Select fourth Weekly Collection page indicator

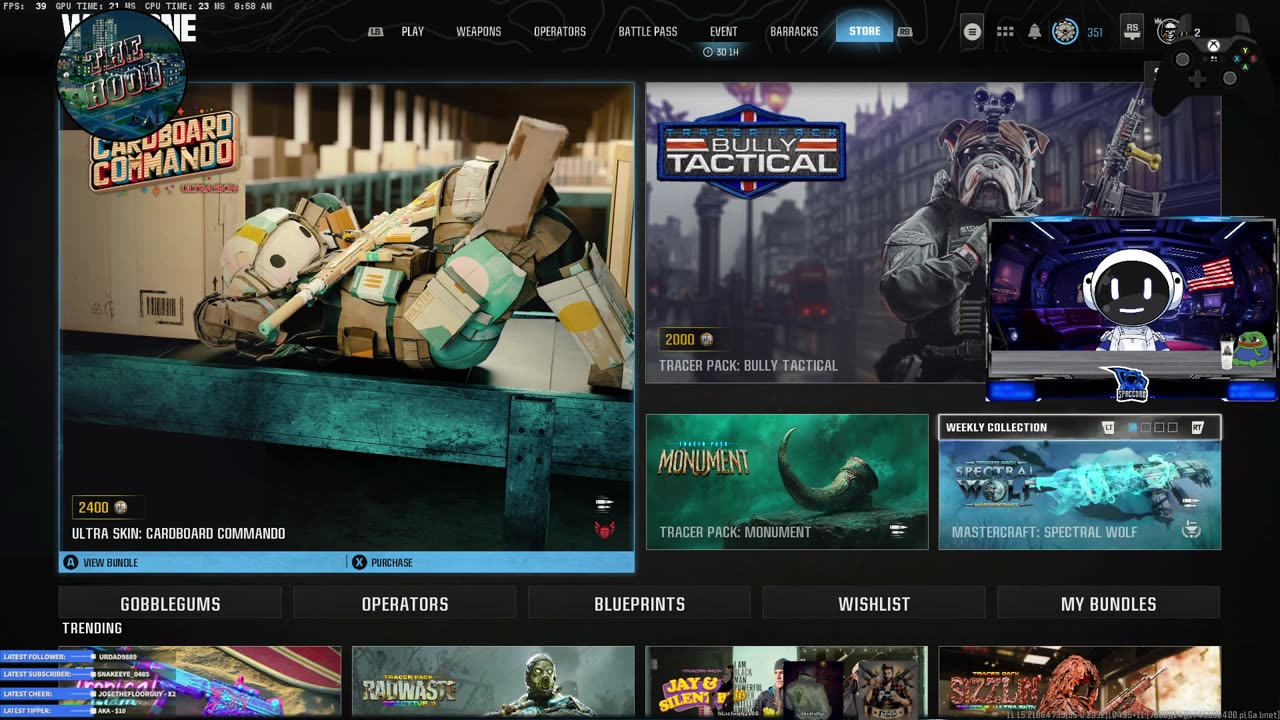click(1172, 427)
